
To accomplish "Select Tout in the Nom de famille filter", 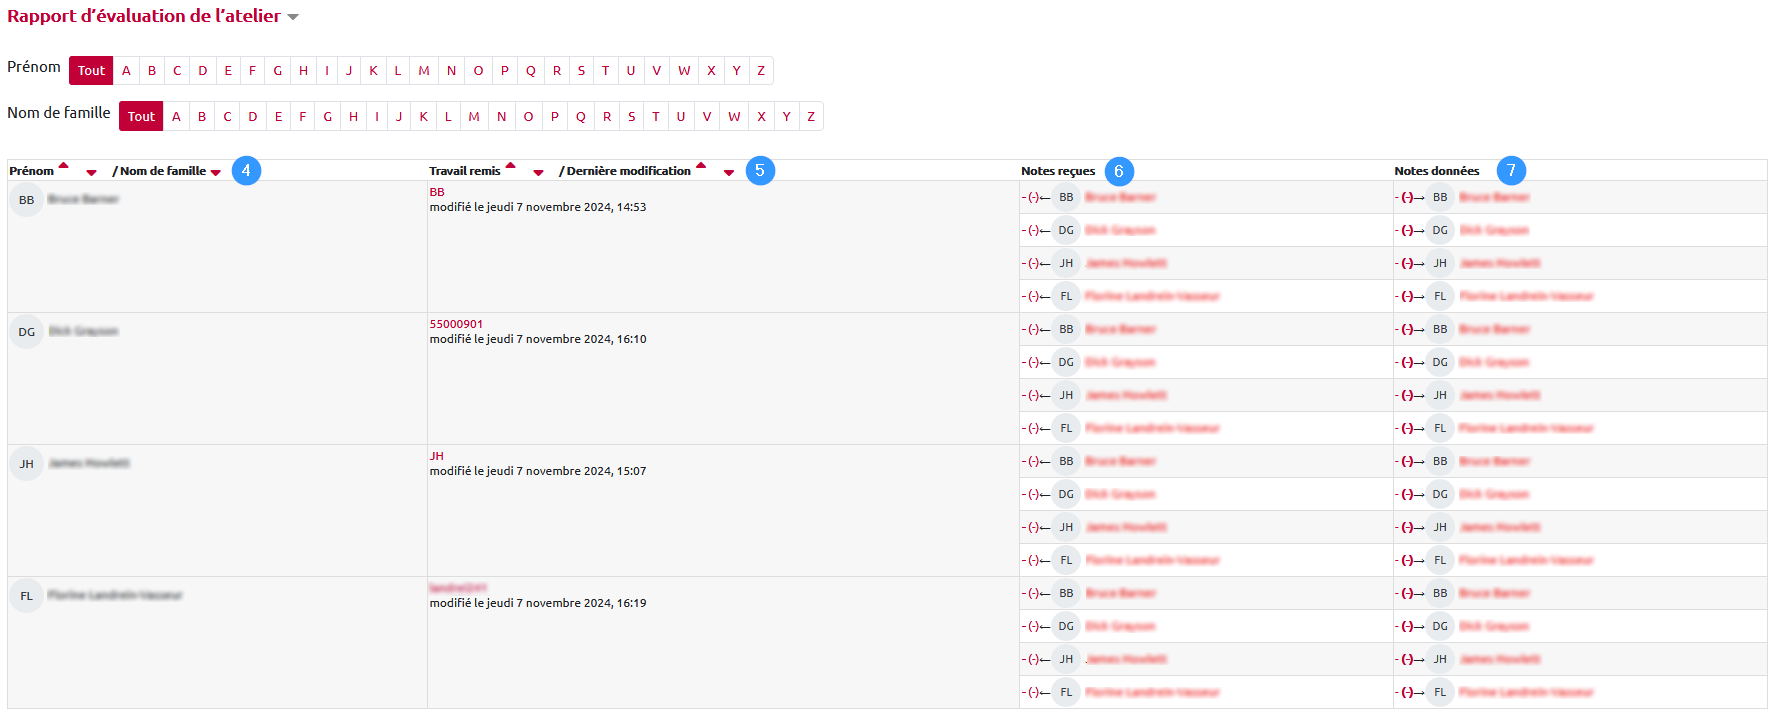I will coord(141,117).
